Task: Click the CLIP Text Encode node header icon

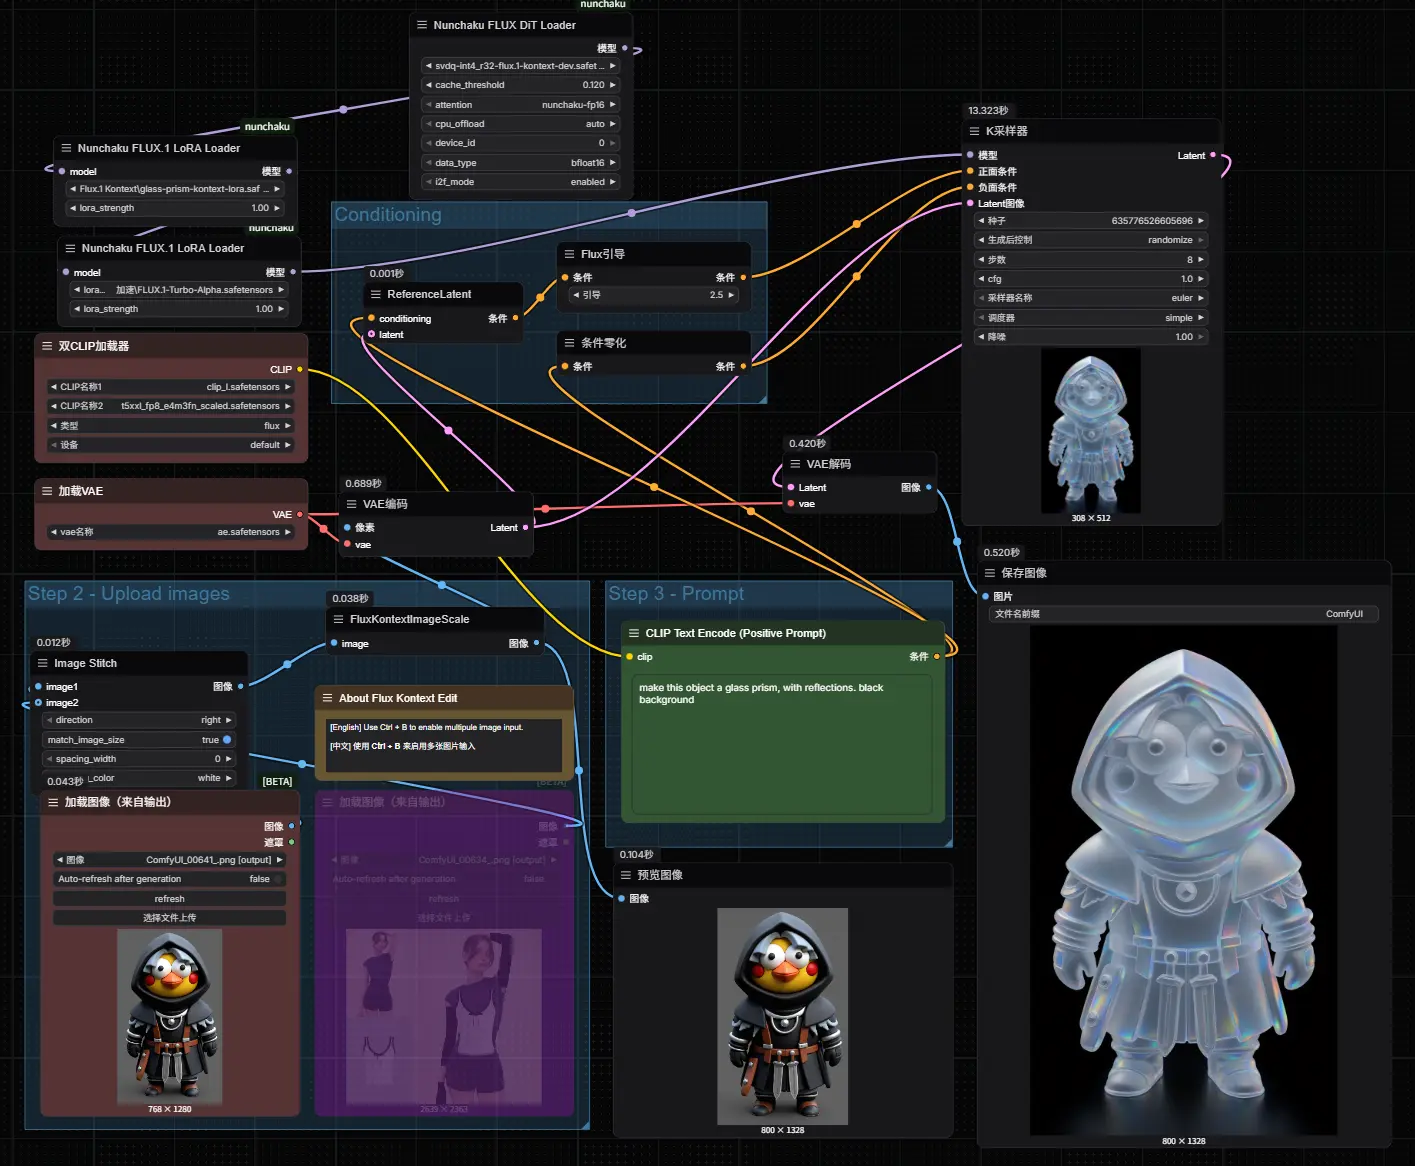Action: click(633, 633)
